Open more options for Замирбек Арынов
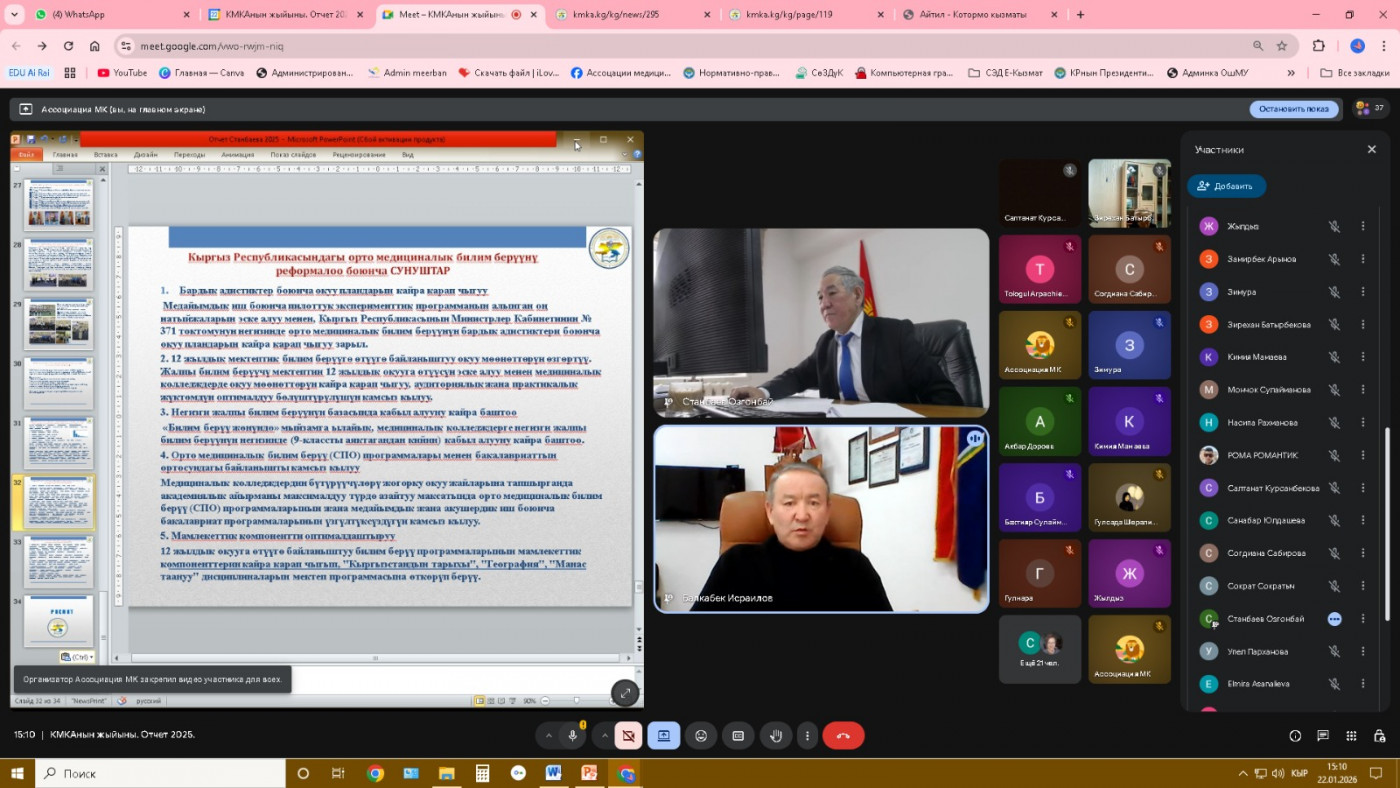Viewport: 1400px width, 788px height. tap(1362, 259)
